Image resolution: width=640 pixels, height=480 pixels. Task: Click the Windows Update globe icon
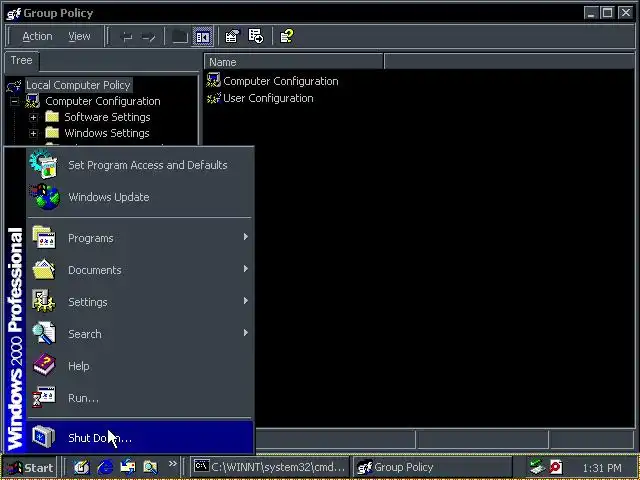pos(44,197)
